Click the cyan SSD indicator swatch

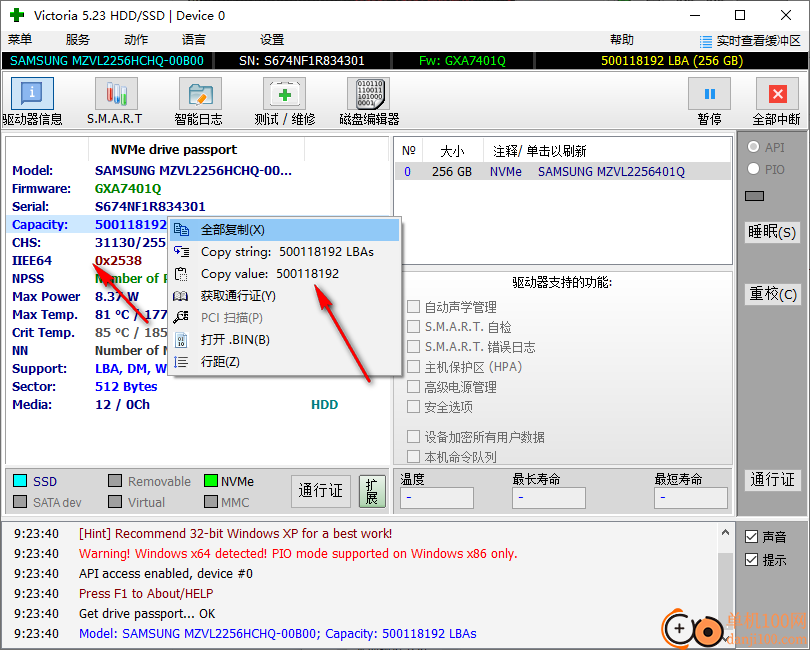(20, 481)
